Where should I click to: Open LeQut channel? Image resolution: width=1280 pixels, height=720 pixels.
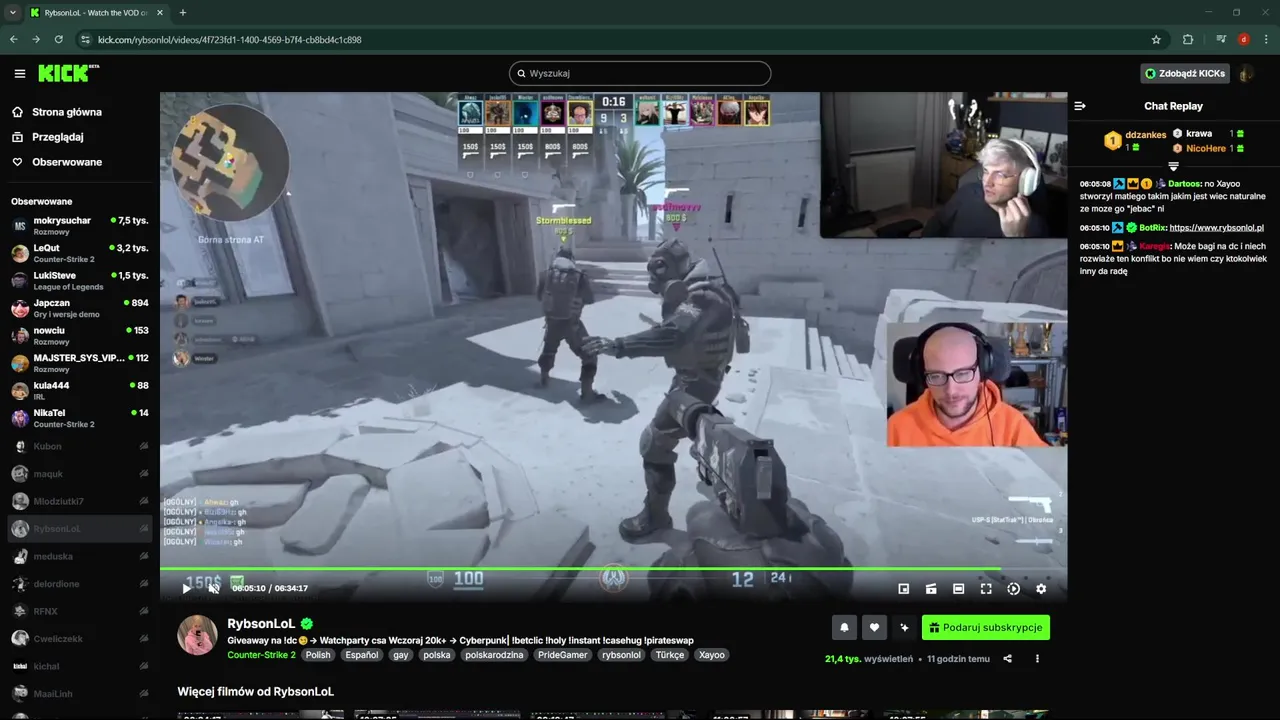tap(80, 253)
